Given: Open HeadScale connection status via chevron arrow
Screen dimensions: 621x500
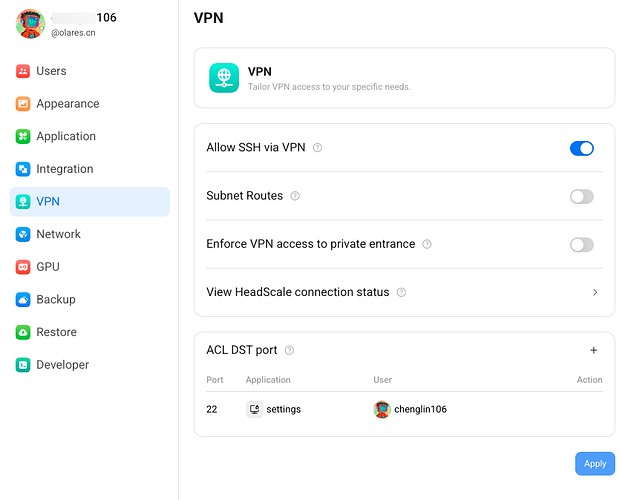Looking at the screenshot, I should 595,292.
